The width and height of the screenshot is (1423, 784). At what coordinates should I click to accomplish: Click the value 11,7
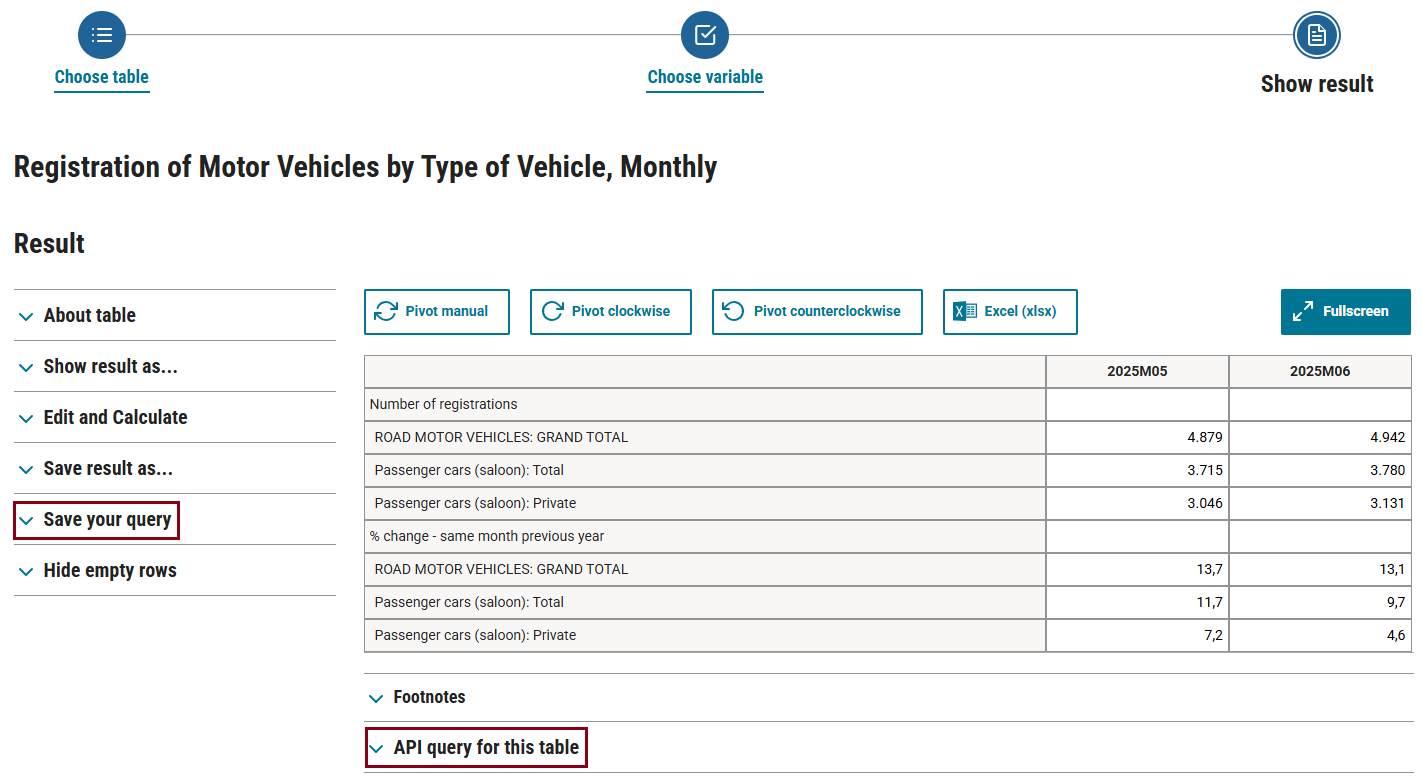[1209, 602]
